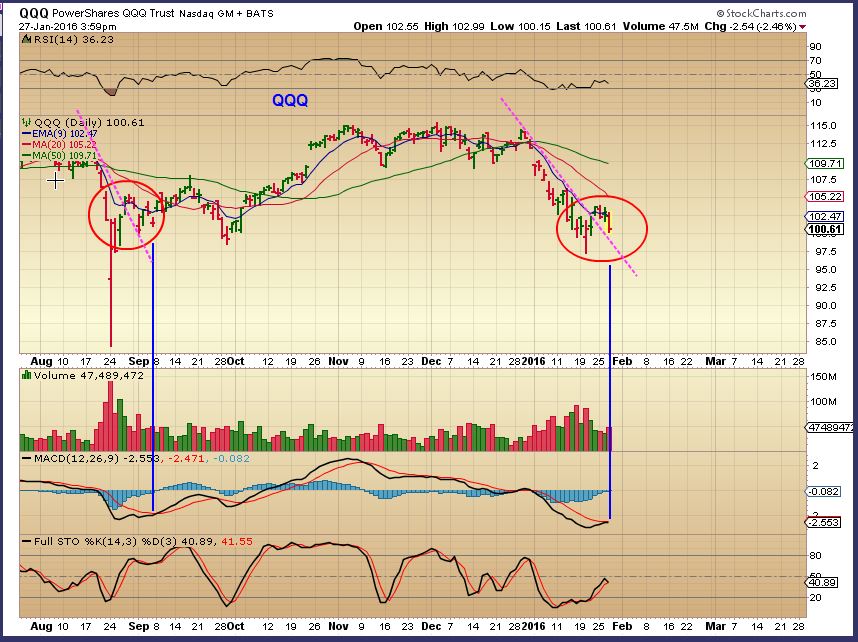Click the -2.553 tag on MACD axis
Viewport: 858px width, 642px height.
point(824,522)
